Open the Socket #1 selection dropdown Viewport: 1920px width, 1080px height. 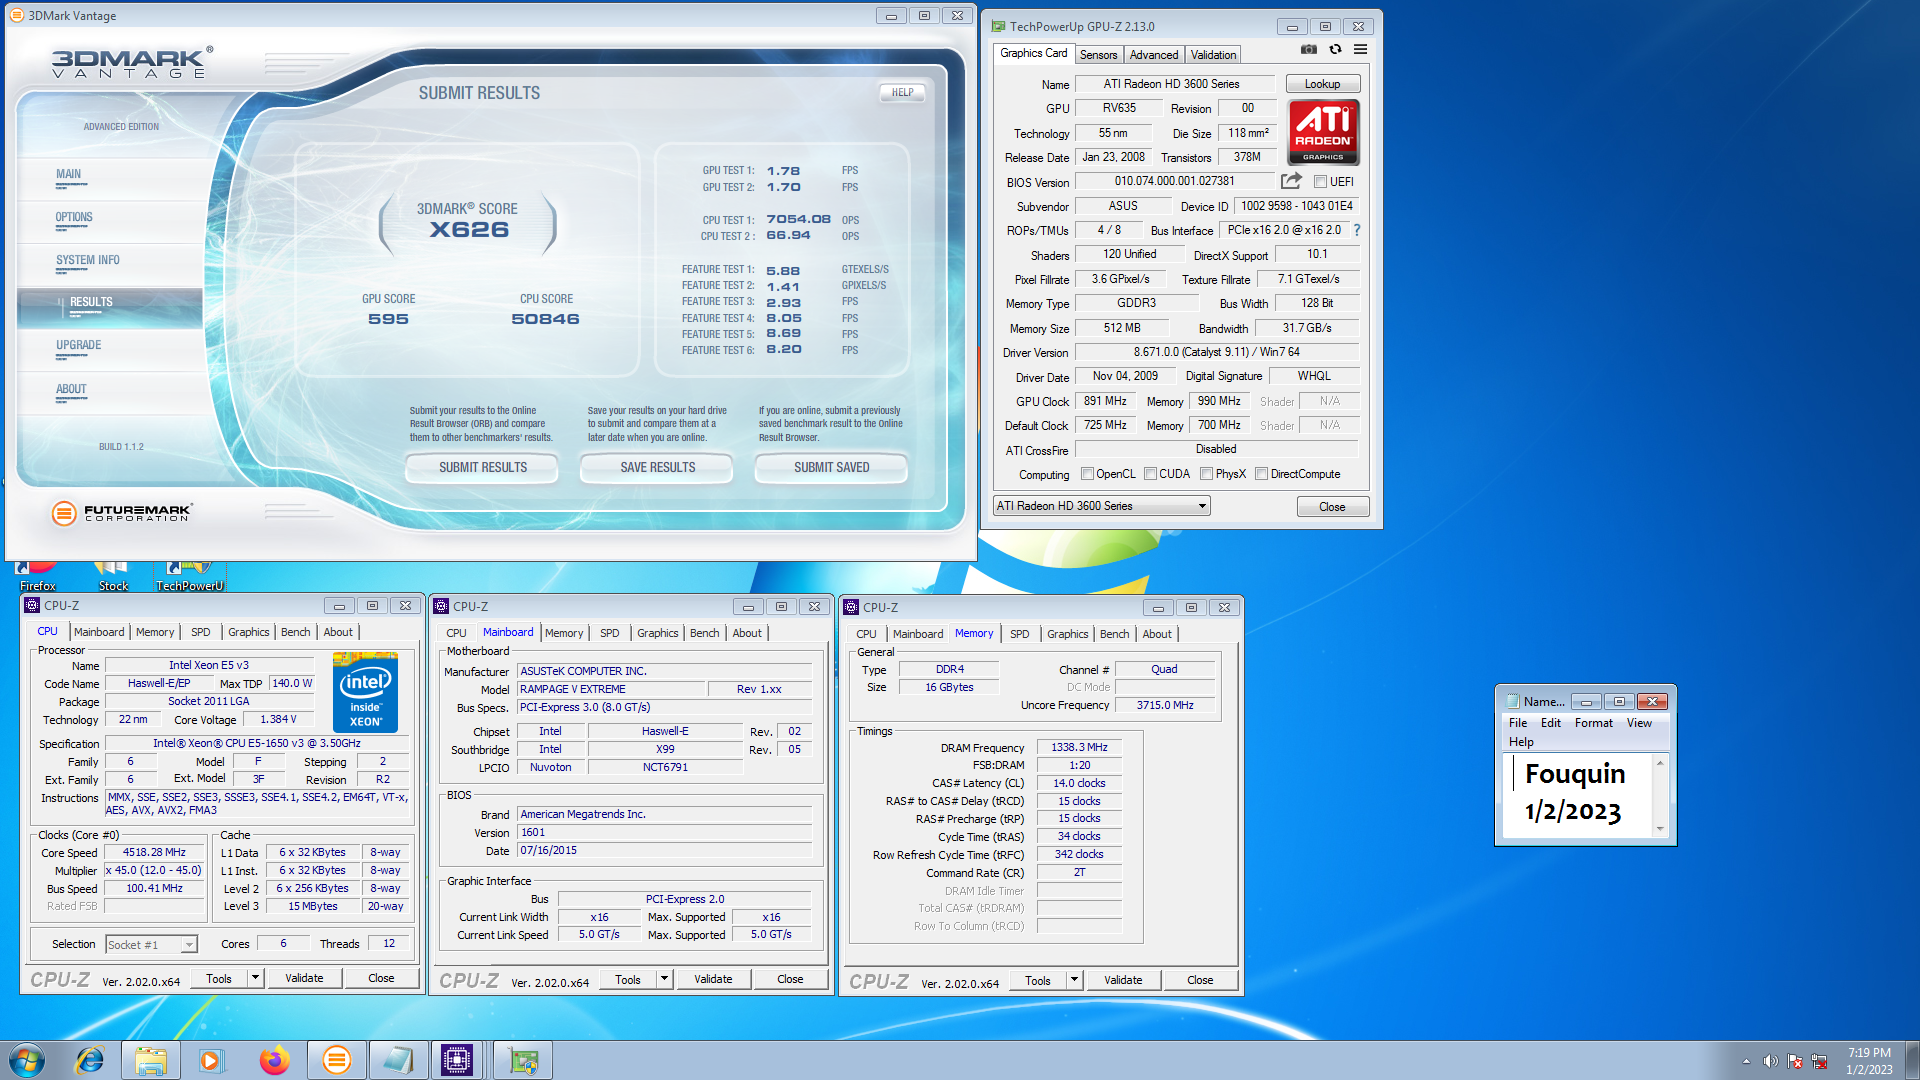[x=151, y=945]
